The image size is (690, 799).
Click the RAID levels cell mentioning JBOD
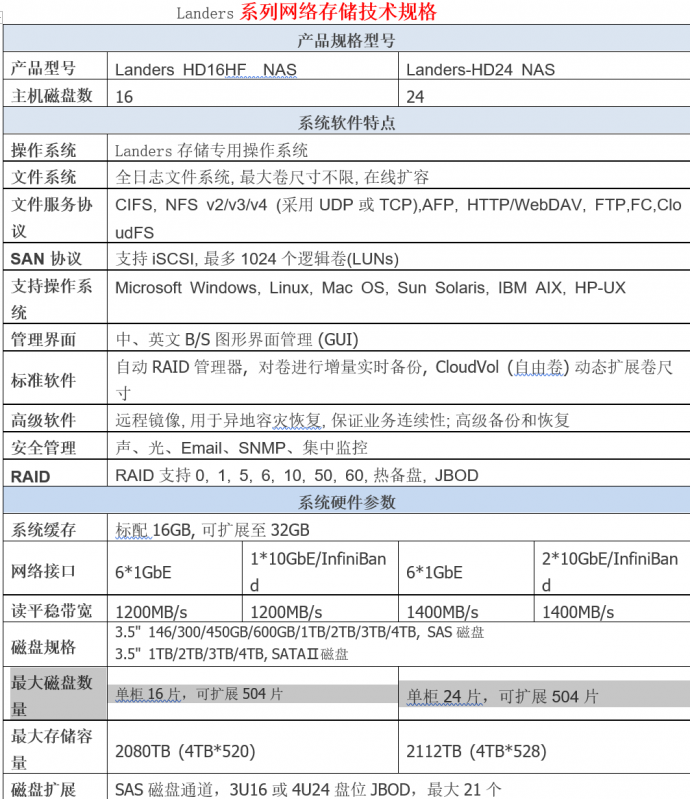(x=297, y=475)
